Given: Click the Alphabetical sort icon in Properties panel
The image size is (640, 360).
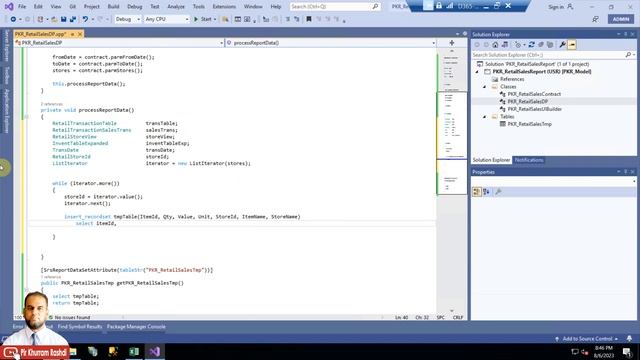Looking at the screenshot, I should click(x=486, y=192).
